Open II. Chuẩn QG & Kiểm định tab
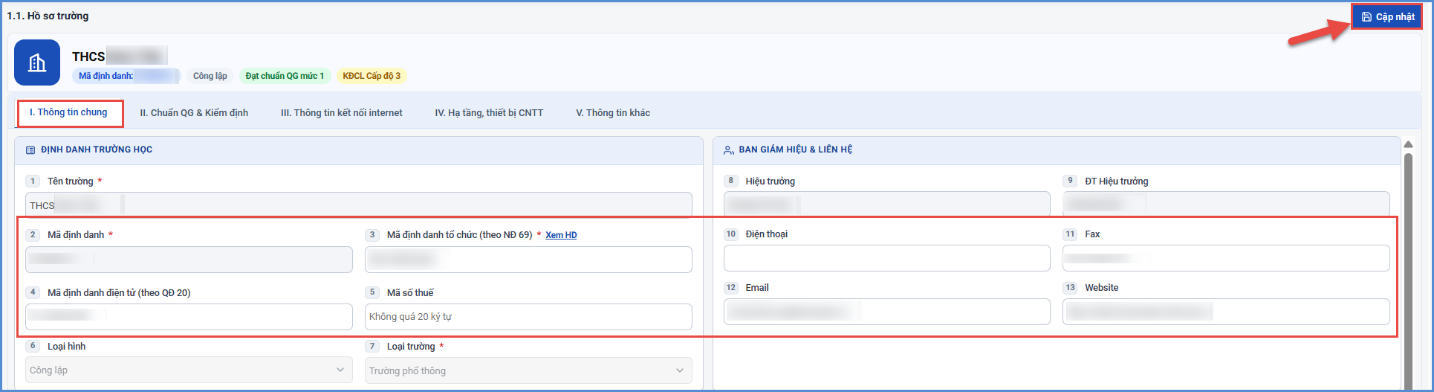1434x392 pixels. (x=194, y=113)
